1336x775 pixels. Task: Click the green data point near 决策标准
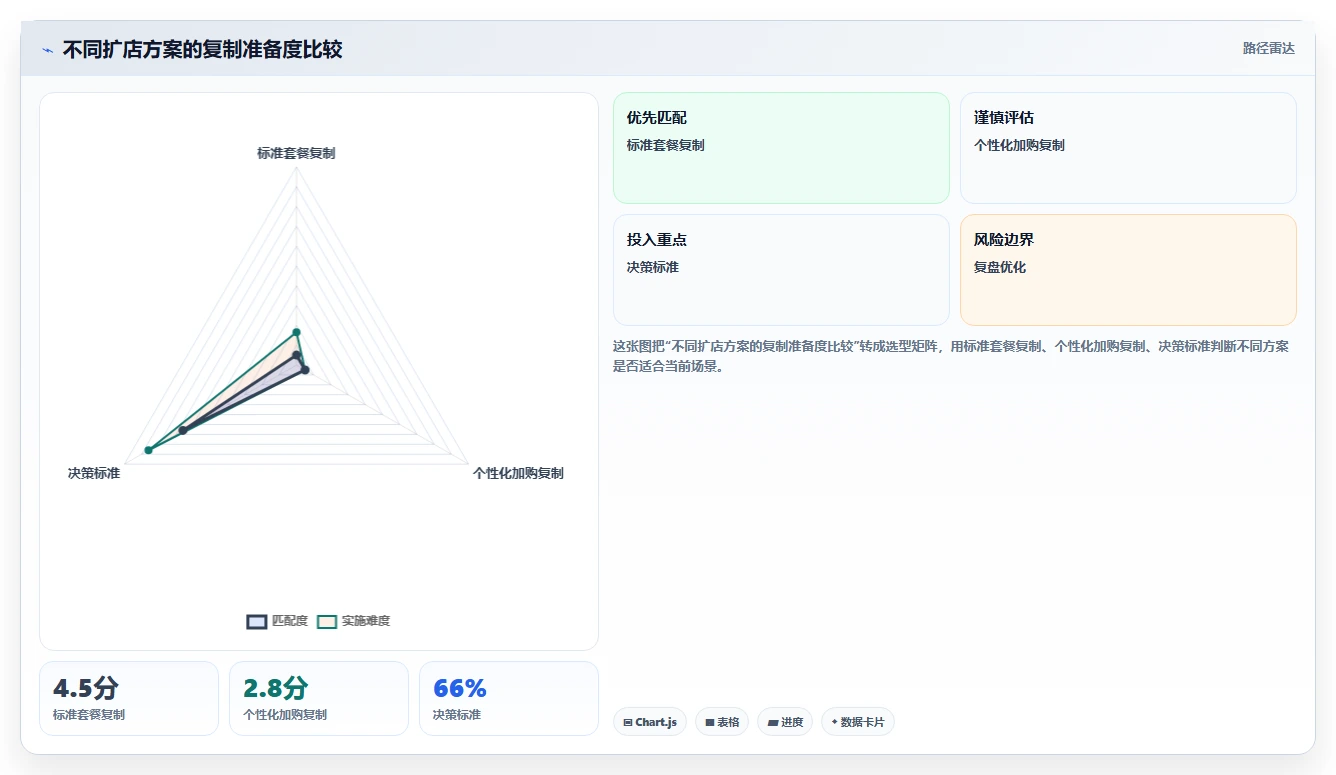[148, 451]
